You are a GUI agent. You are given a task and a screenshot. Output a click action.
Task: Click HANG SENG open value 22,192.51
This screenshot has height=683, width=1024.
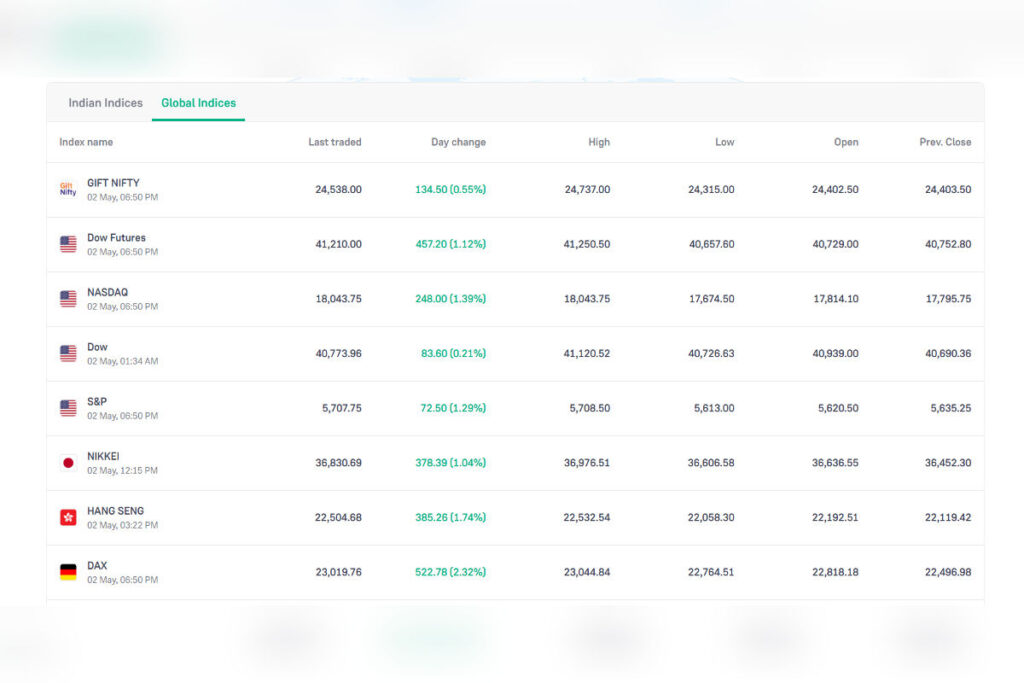pos(835,517)
